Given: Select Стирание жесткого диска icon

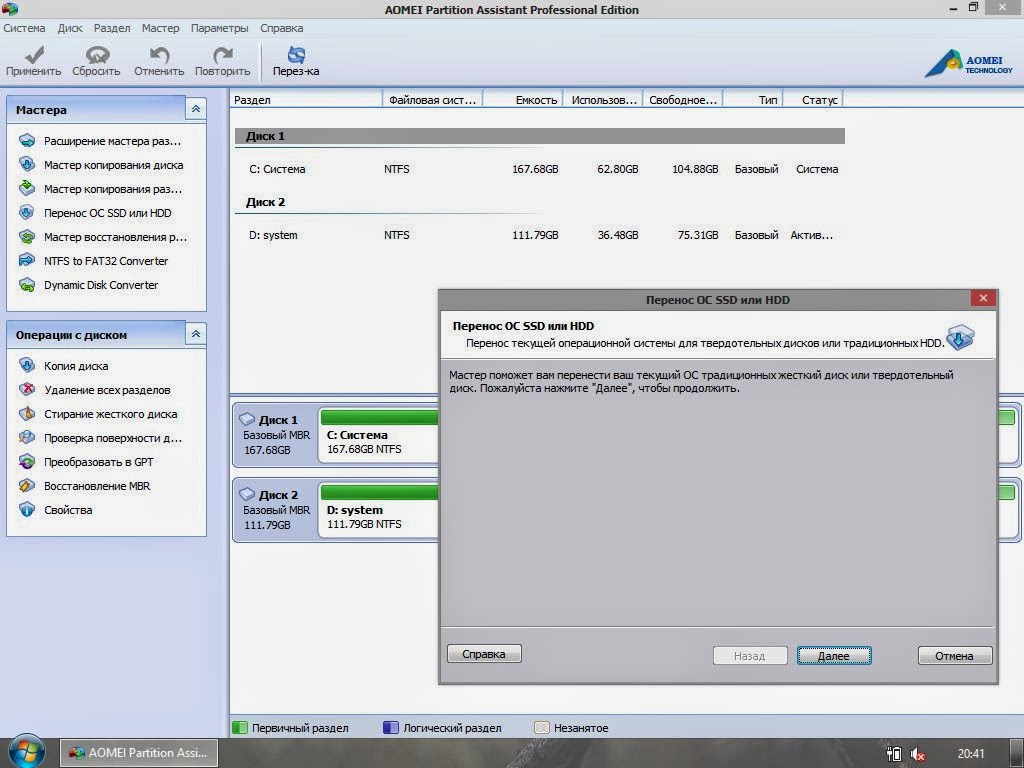Looking at the screenshot, I should point(27,414).
